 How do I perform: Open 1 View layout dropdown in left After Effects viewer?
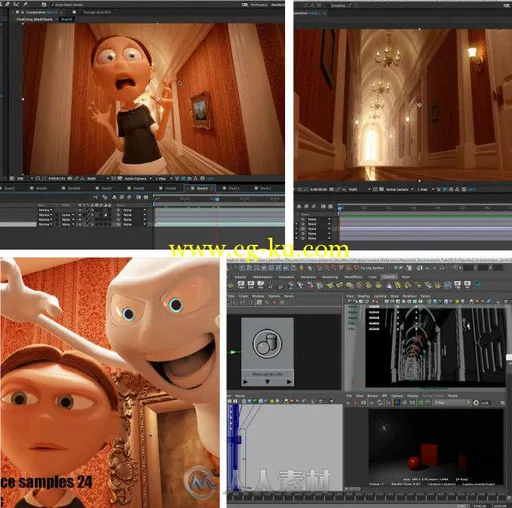[x=164, y=179]
